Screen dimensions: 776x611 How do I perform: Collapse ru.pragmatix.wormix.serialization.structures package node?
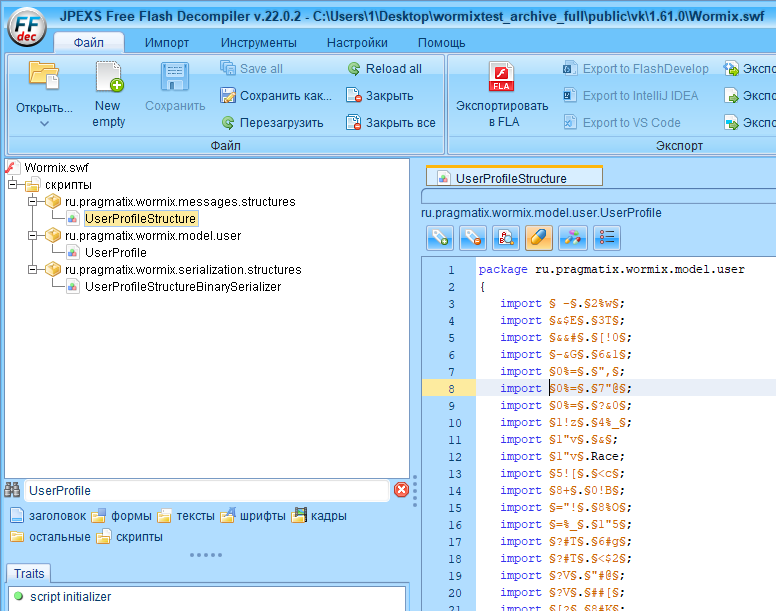tap(33, 270)
